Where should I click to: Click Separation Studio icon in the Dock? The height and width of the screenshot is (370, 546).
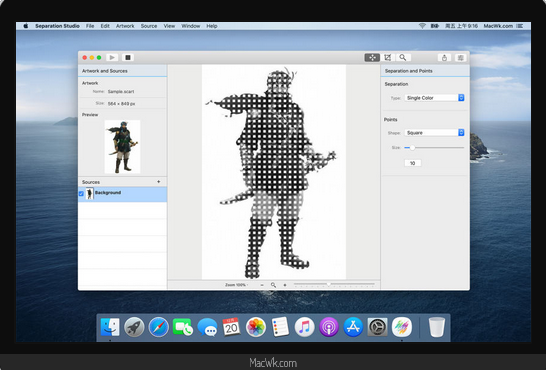[x=402, y=327]
